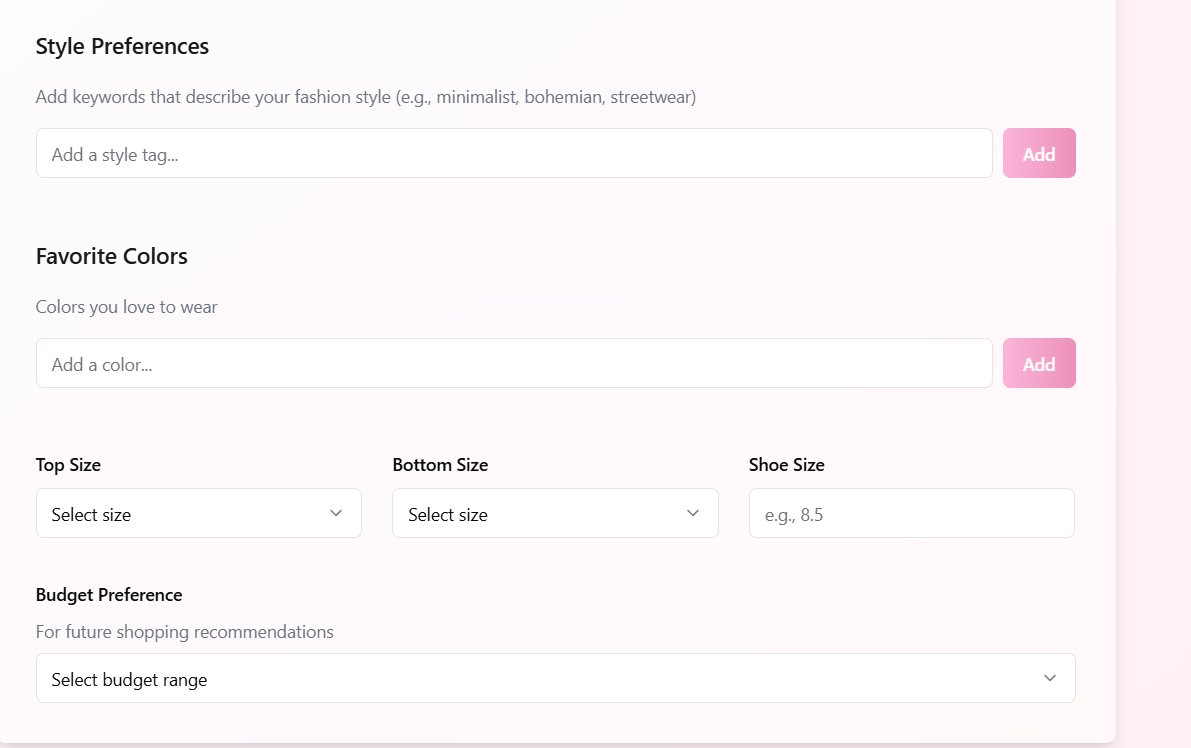The width and height of the screenshot is (1191, 748).
Task: Click the 'Style Preferences' heading
Action: (122, 47)
